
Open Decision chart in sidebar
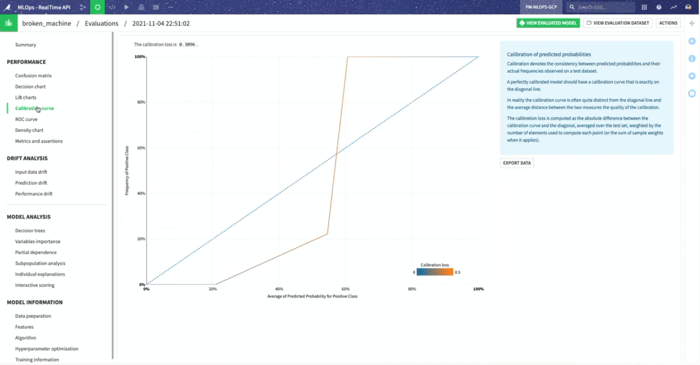(x=30, y=87)
